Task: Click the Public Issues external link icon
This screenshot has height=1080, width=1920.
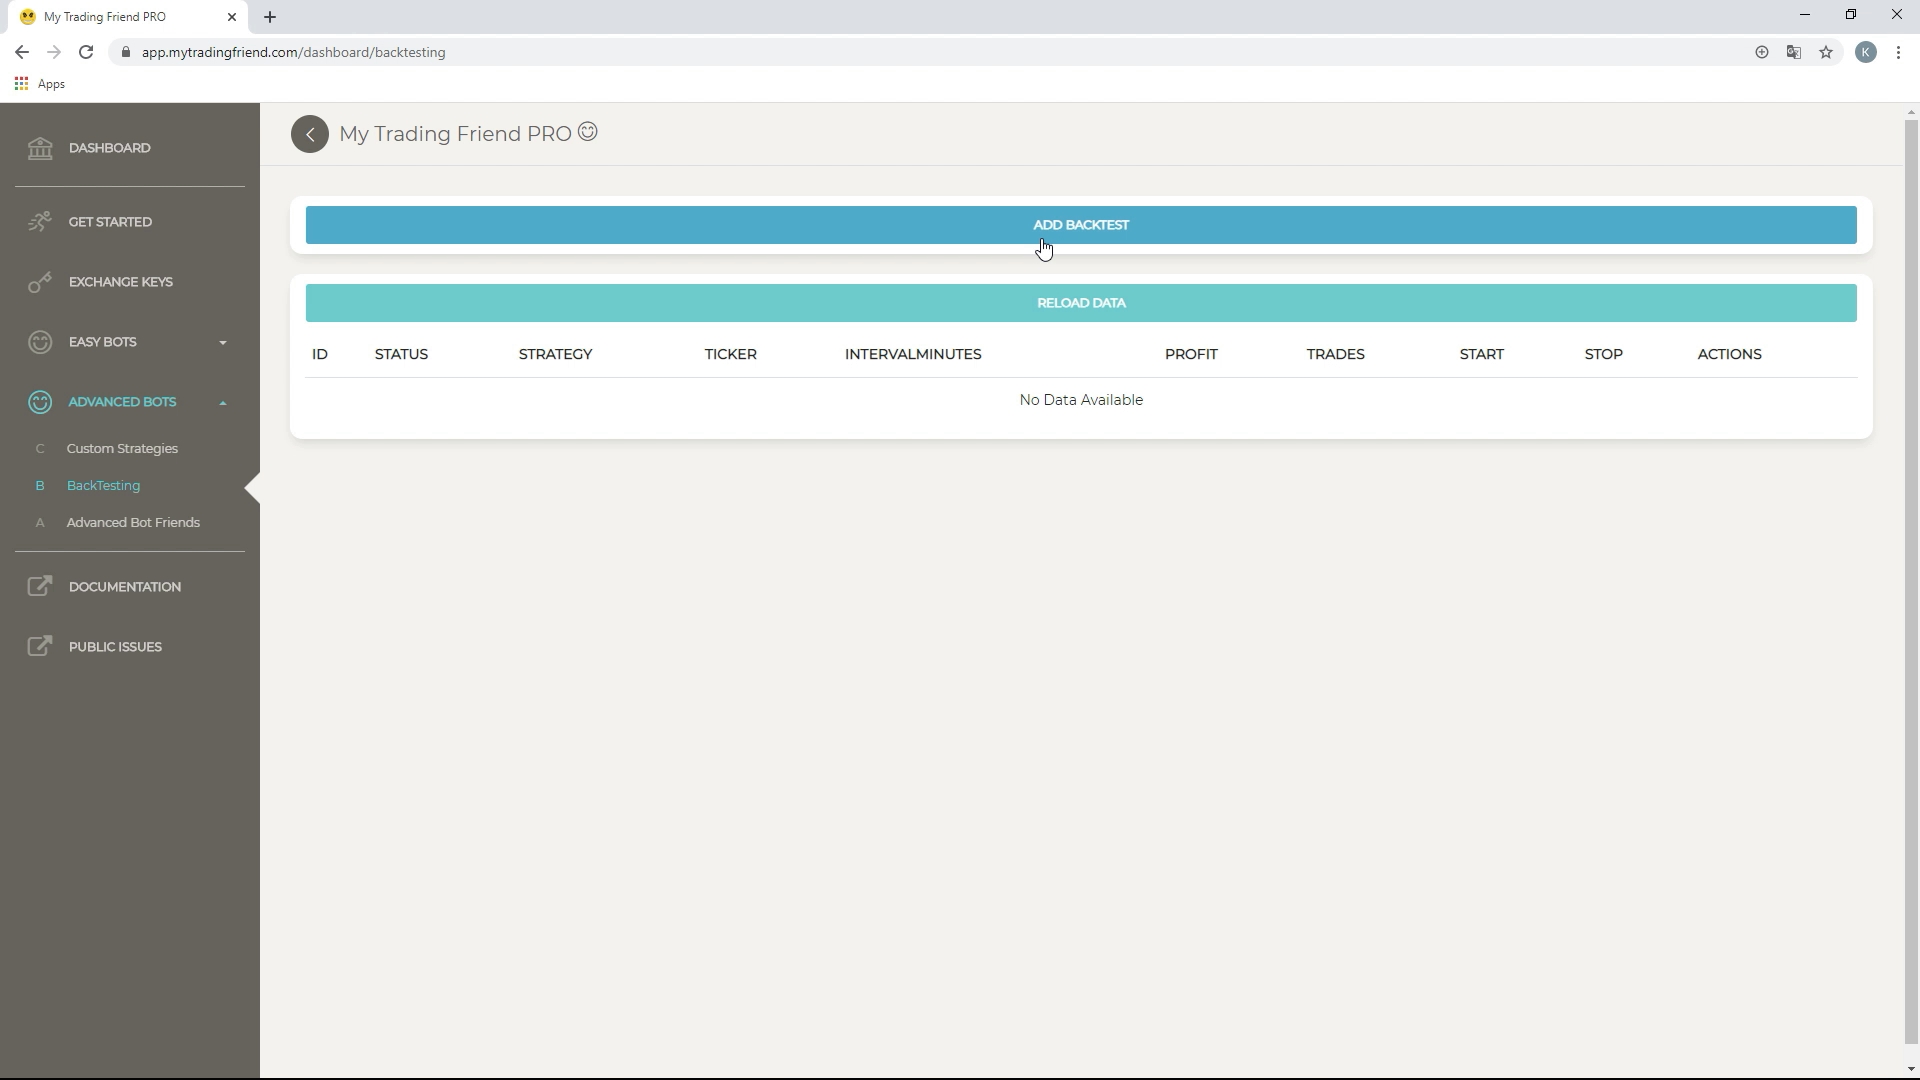Action: [40, 647]
